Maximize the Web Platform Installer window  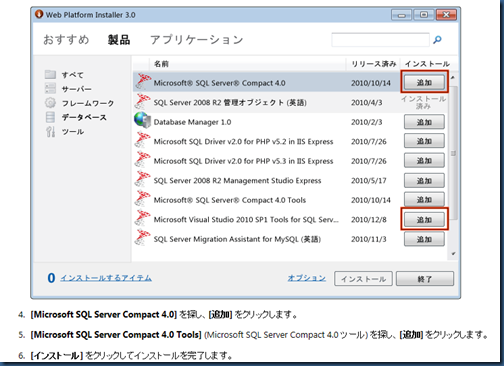tap(424, 15)
